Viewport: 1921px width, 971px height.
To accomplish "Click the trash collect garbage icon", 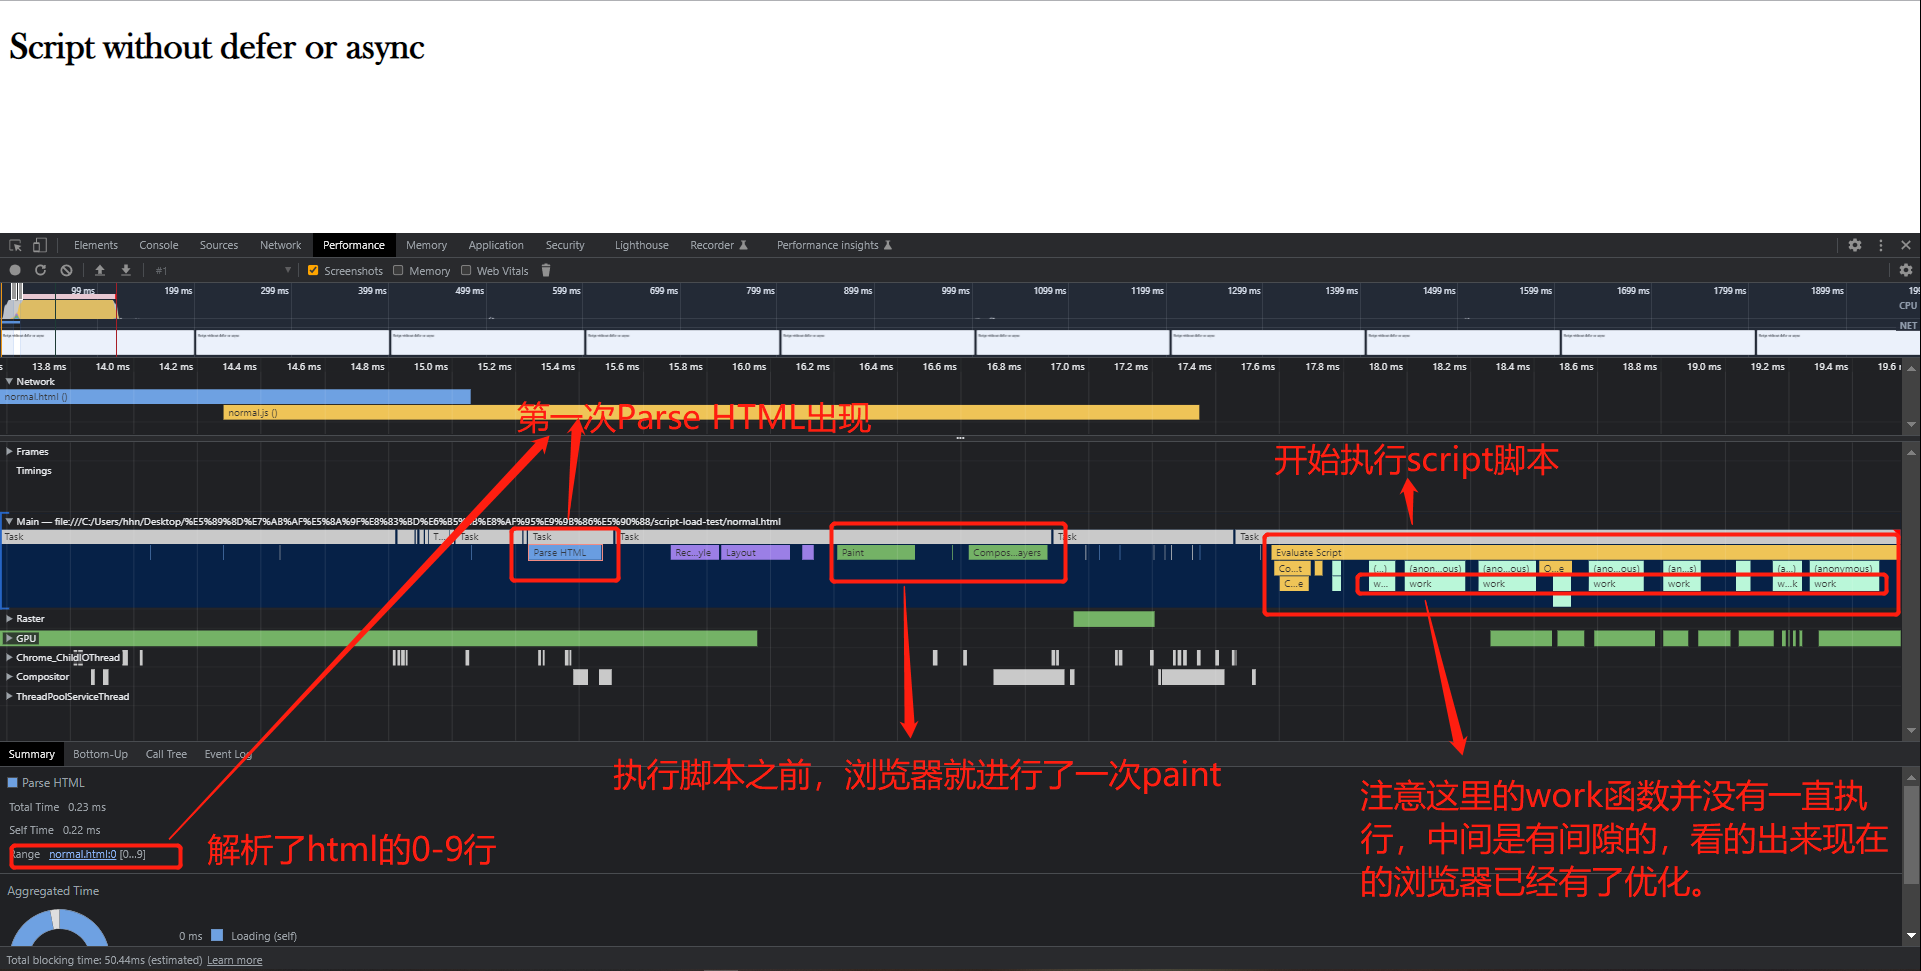I will point(546,270).
